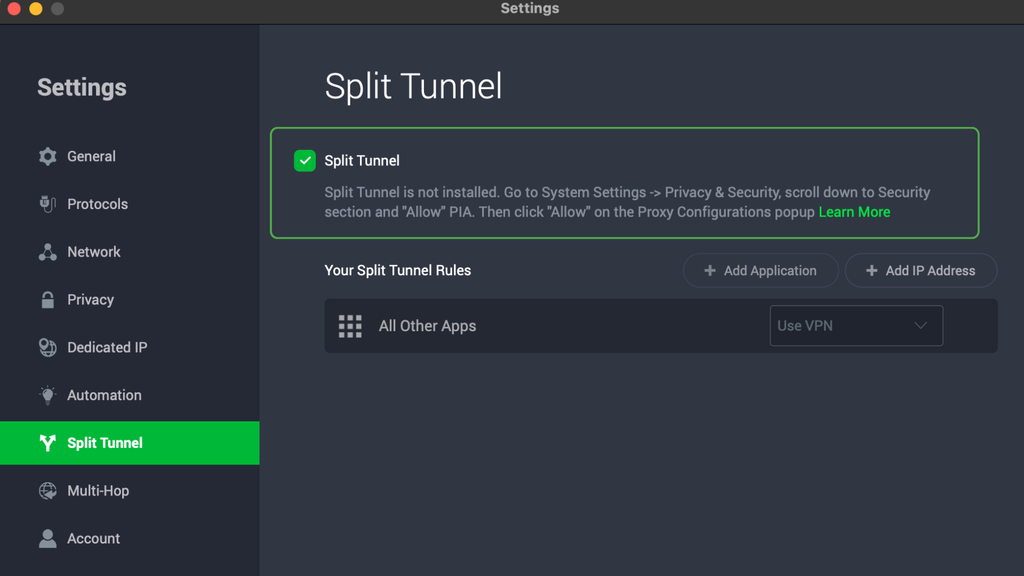The width and height of the screenshot is (1024, 576).
Task: Close the Settings window
Action: [14, 8]
